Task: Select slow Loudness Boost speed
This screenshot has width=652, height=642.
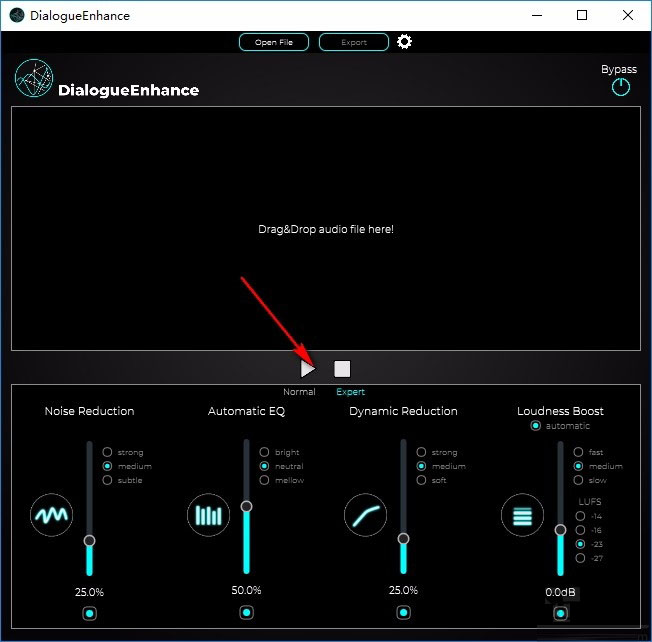Action: click(578, 480)
